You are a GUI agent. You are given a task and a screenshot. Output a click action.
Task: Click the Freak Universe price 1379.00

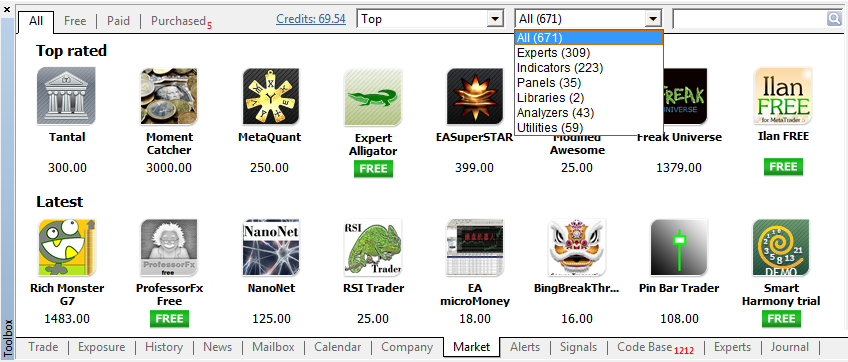click(679, 168)
